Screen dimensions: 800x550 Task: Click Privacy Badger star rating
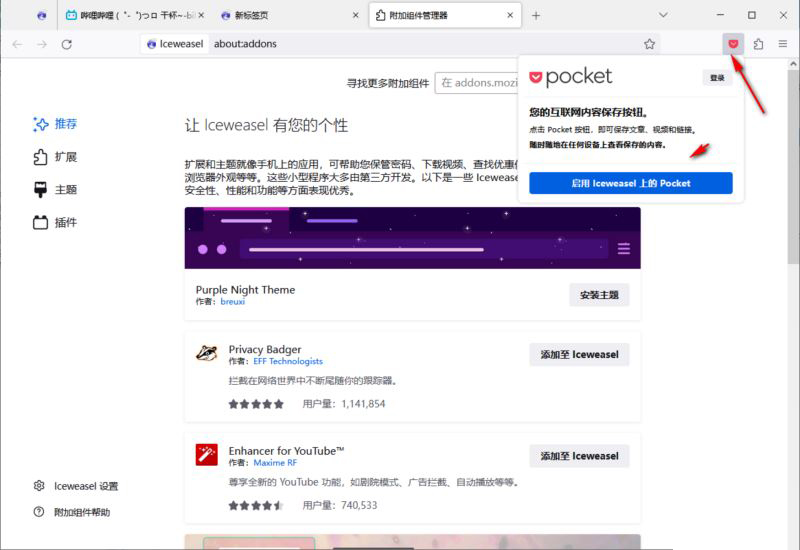(x=256, y=404)
